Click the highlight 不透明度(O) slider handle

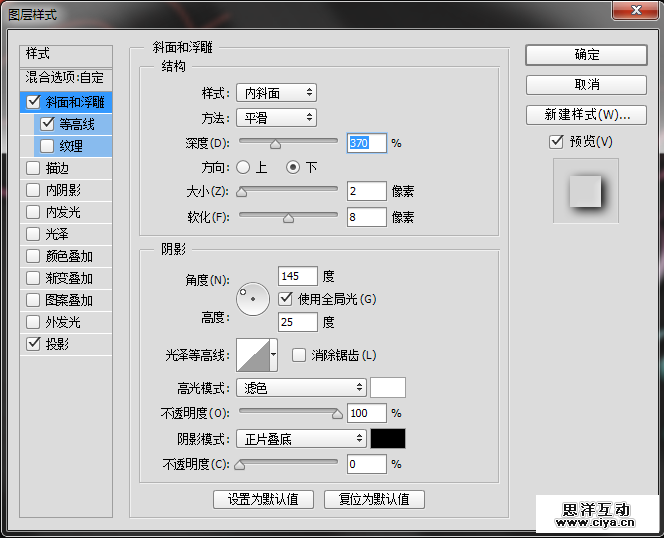[x=337, y=414]
